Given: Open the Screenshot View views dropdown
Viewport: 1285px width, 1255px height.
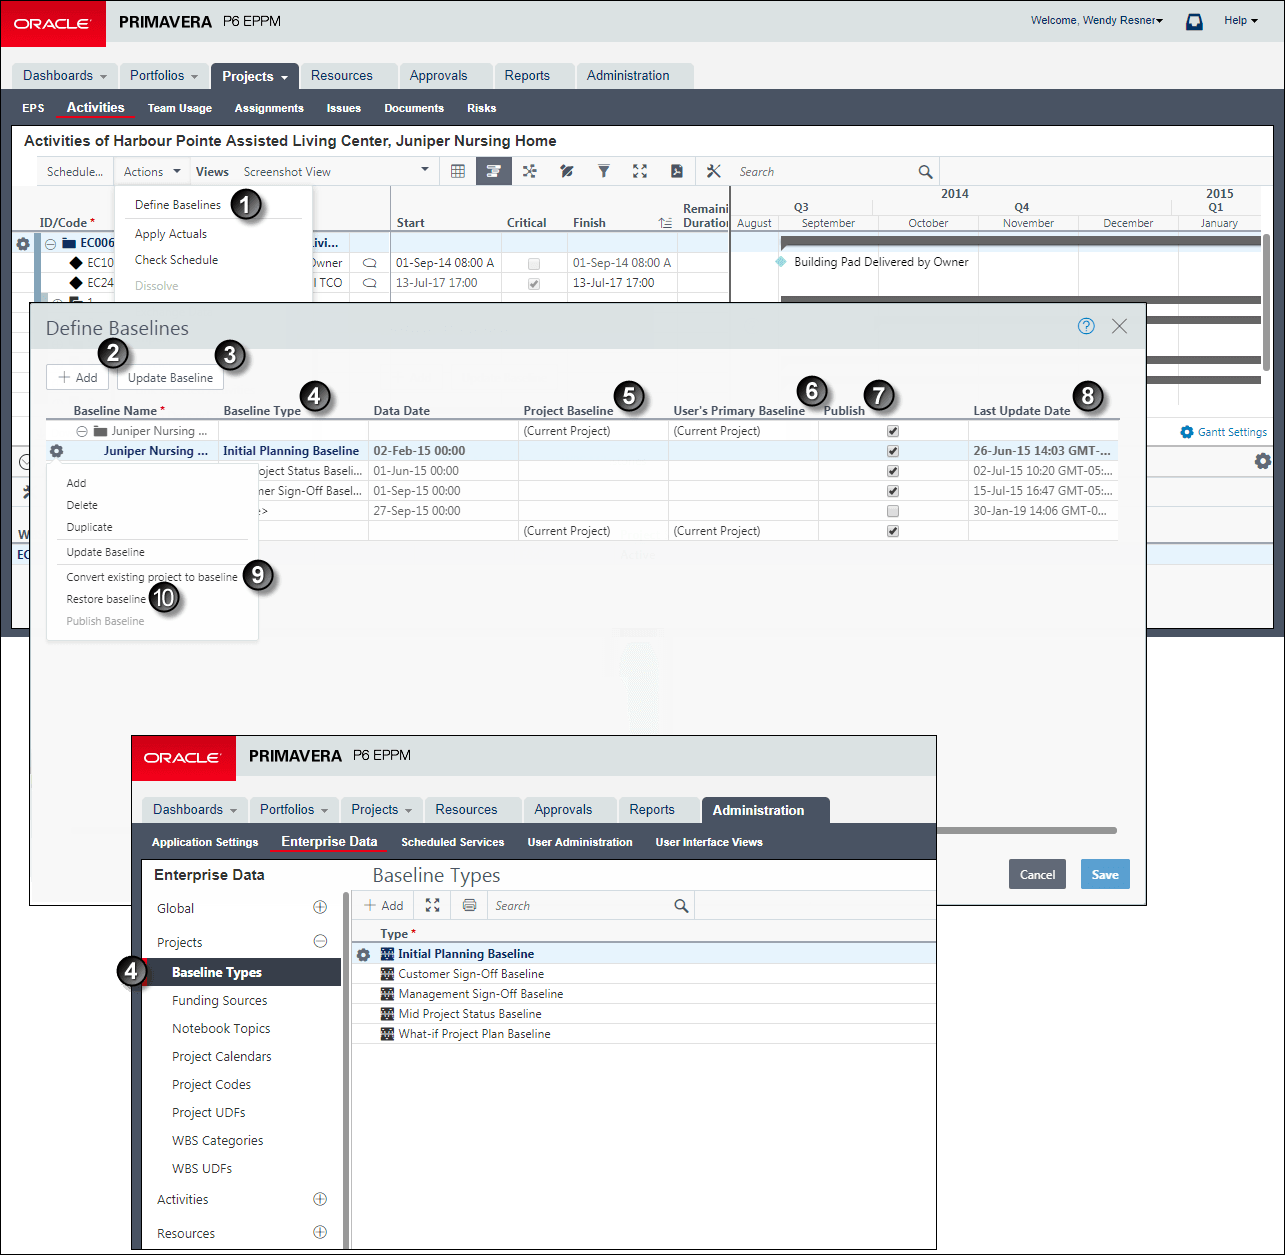Looking at the screenshot, I should click(336, 171).
